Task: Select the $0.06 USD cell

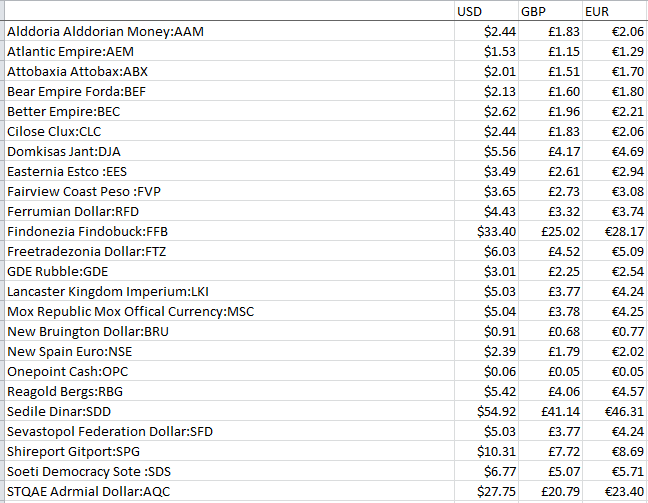Action: click(486, 372)
